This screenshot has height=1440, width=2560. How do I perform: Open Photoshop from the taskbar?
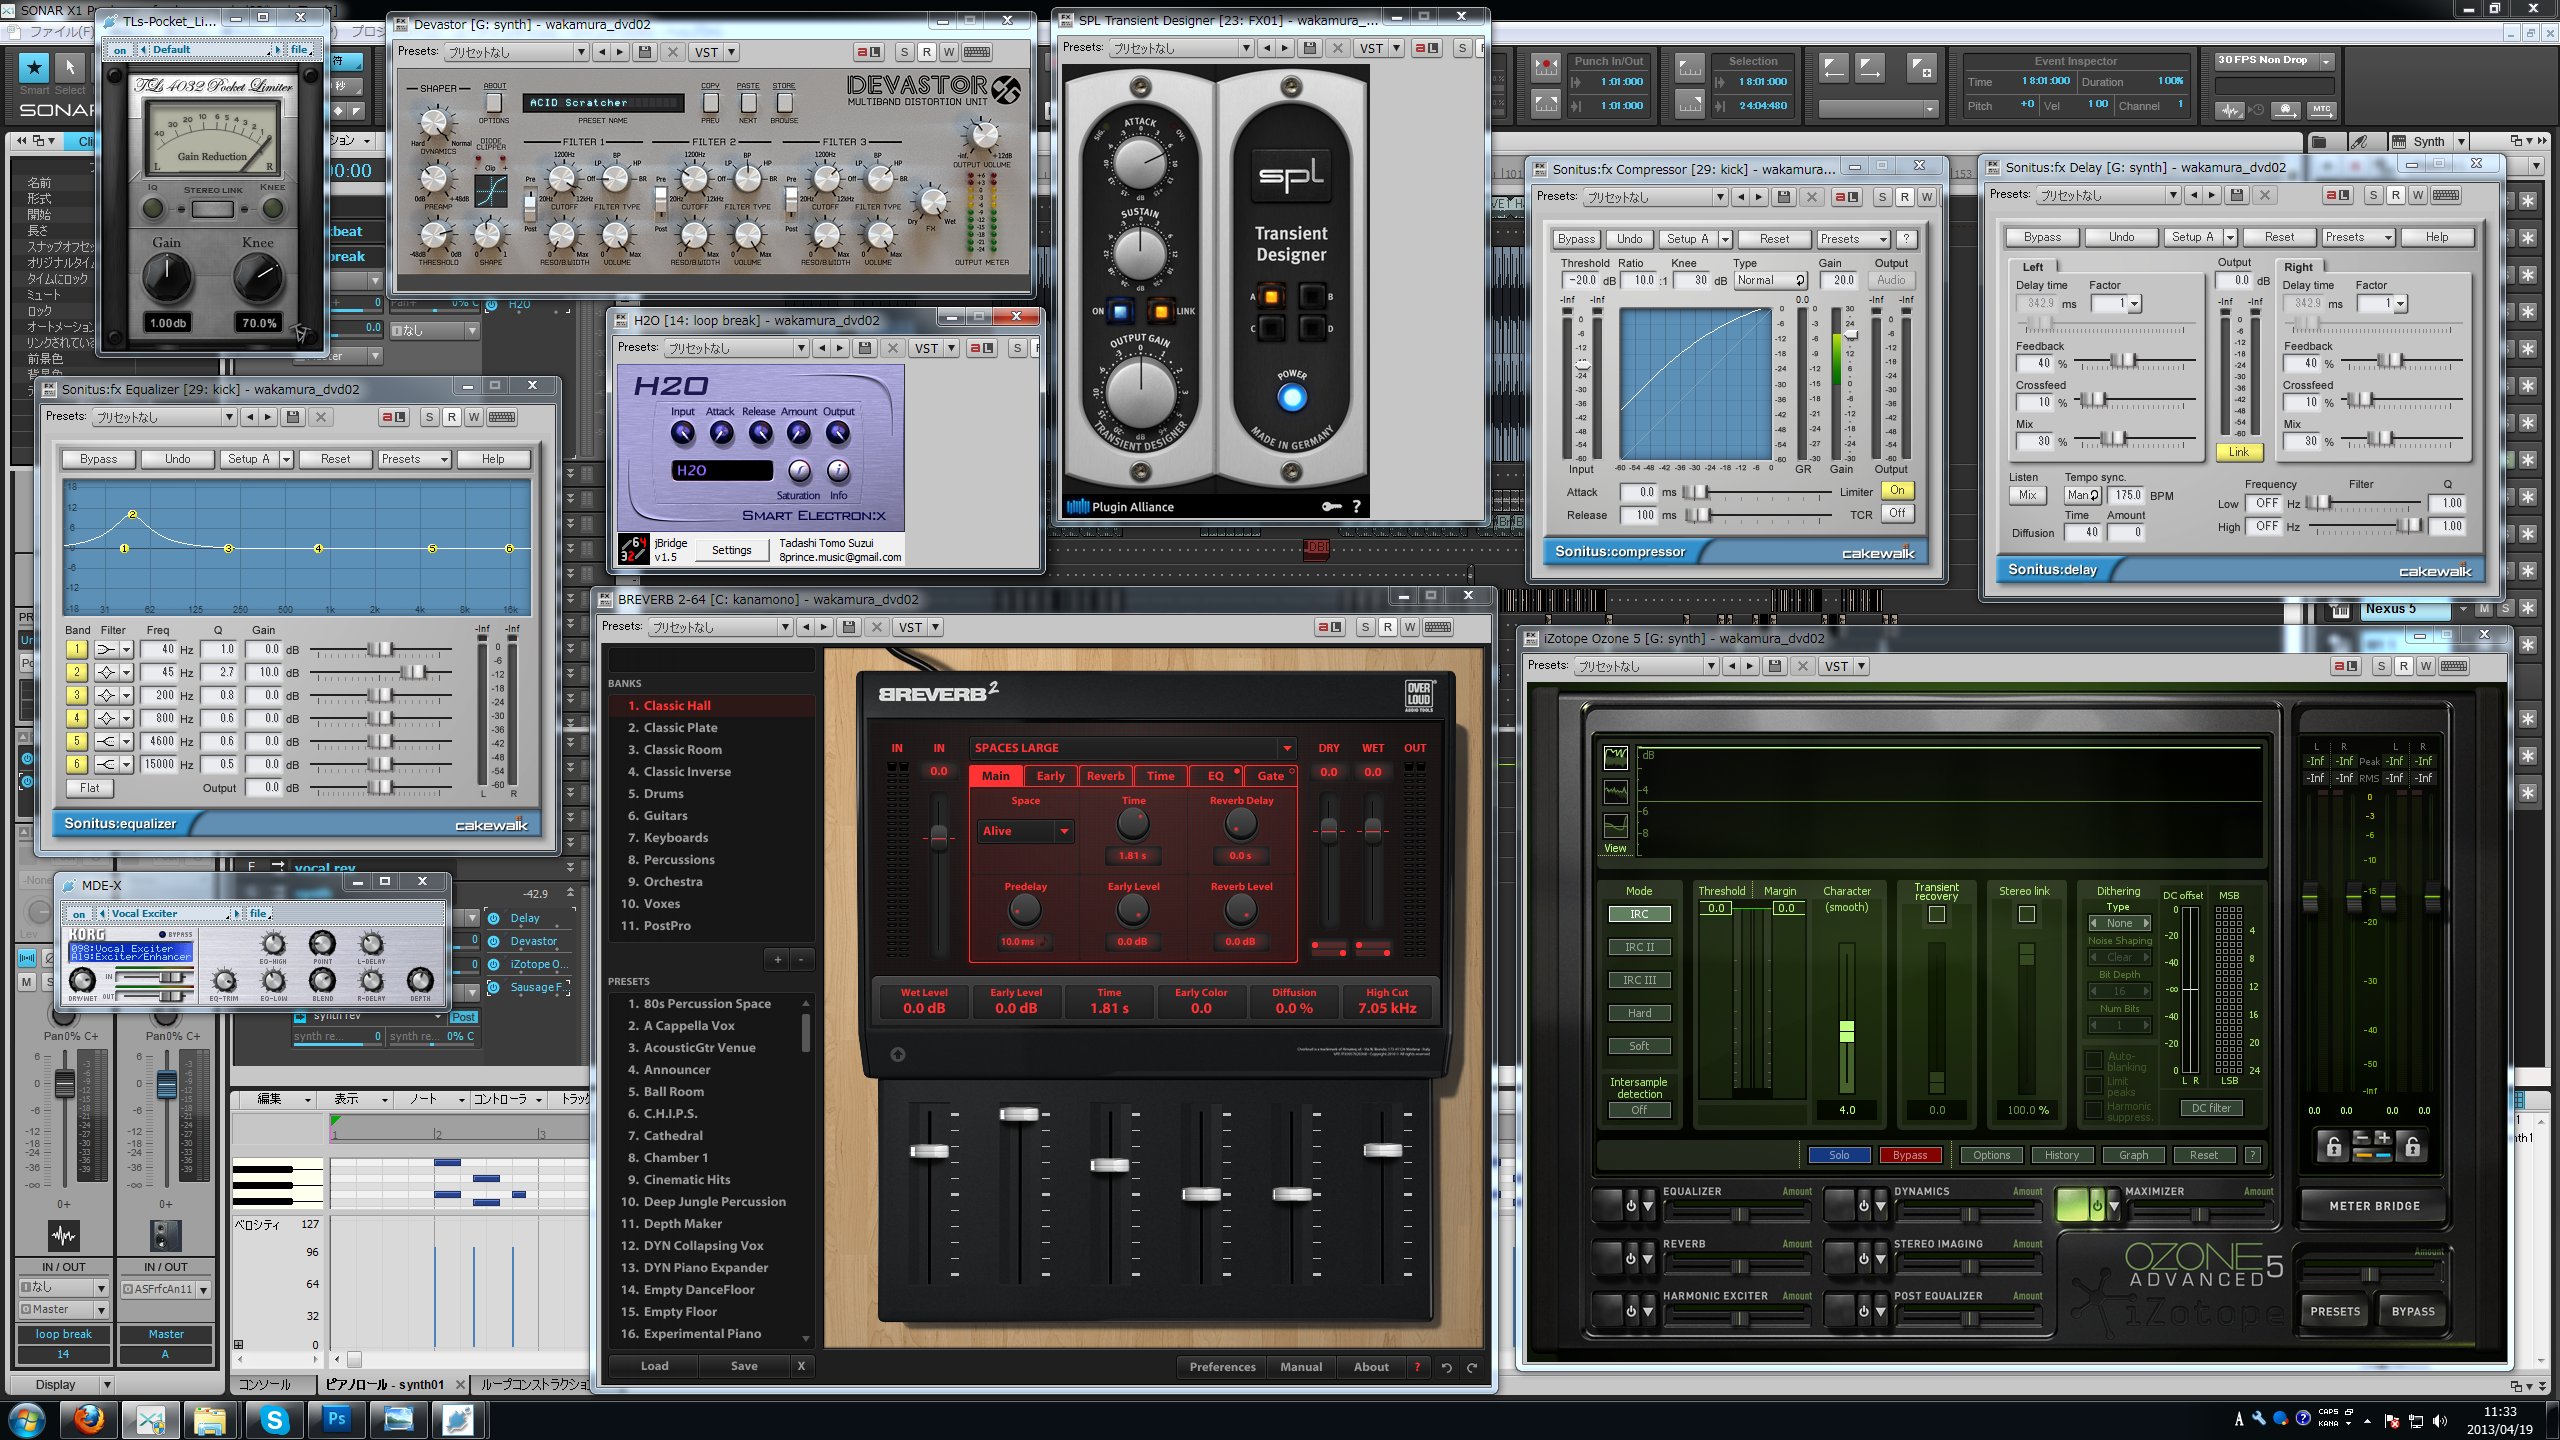(x=336, y=1419)
